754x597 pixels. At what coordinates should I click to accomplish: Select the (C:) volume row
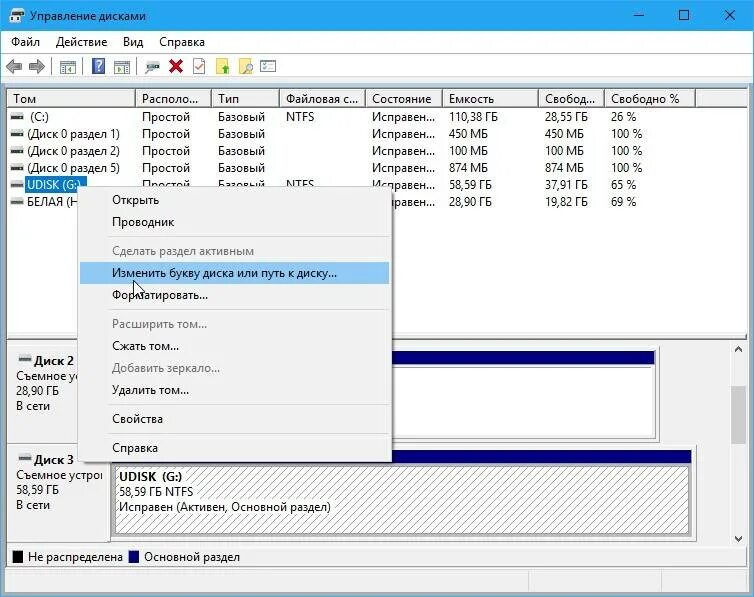point(377,117)
